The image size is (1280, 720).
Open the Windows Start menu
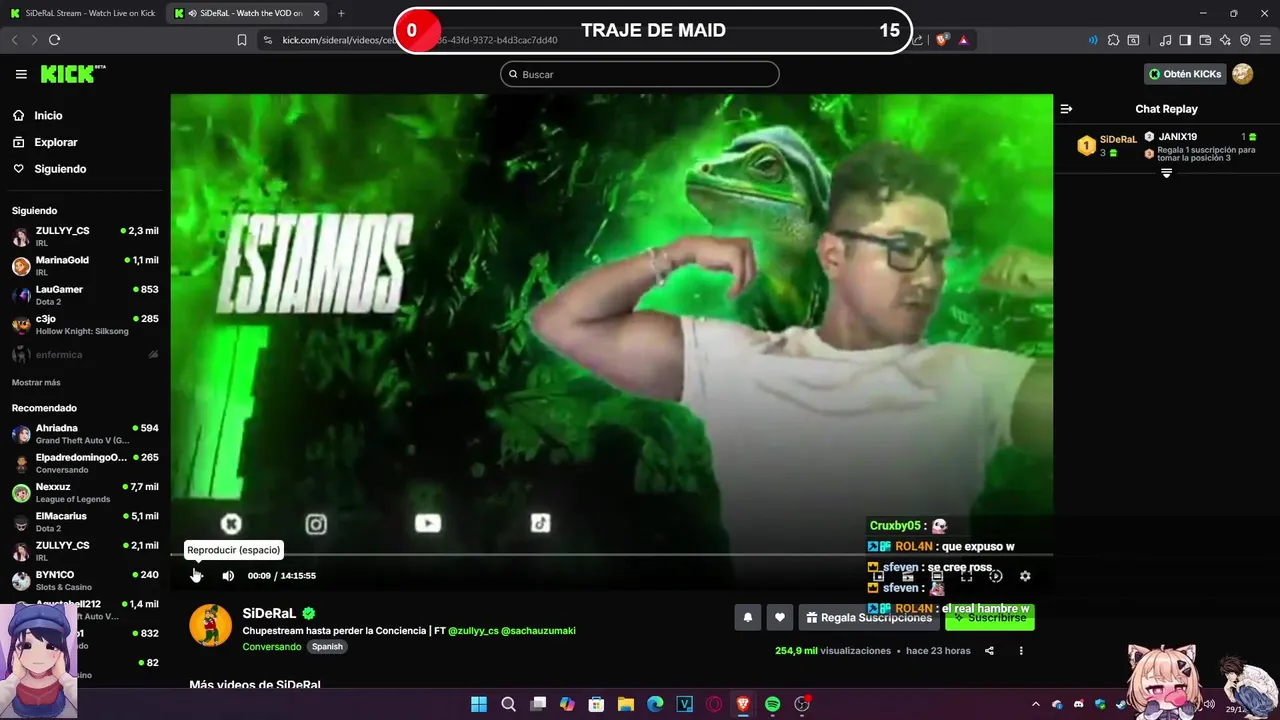pos(479,704)
